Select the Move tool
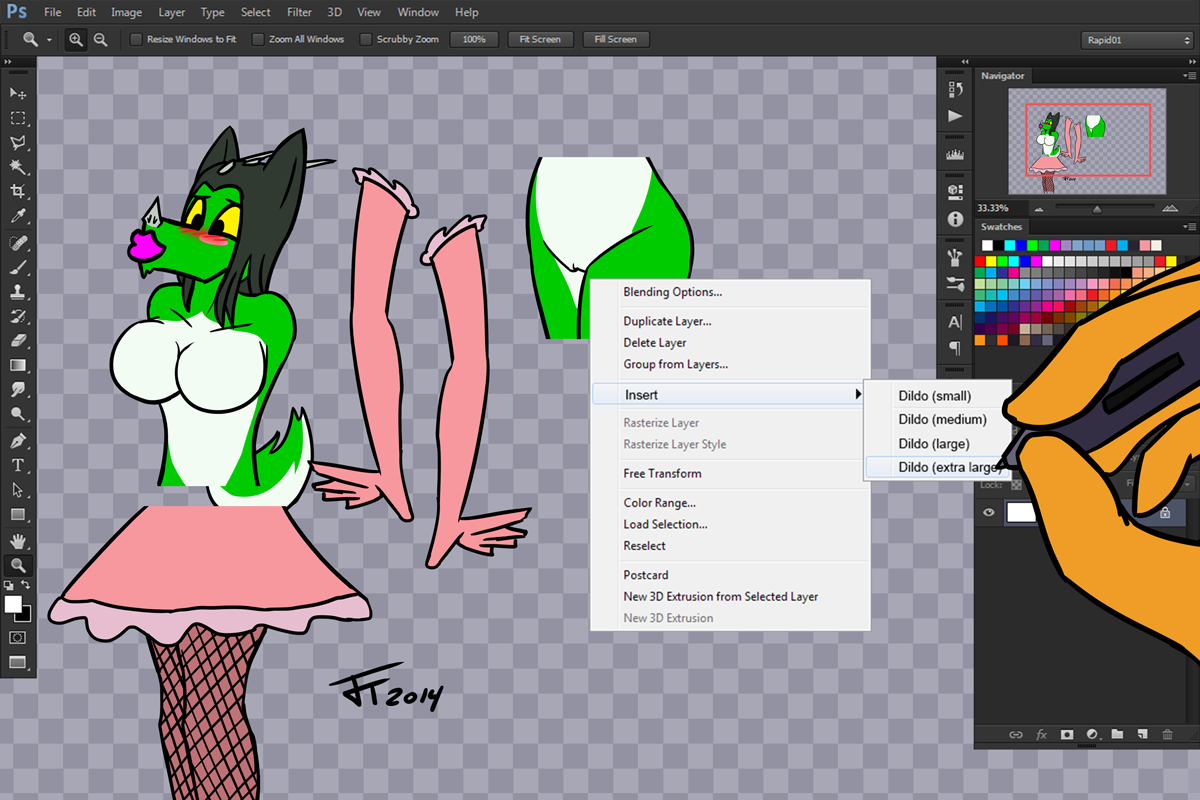This screenshot has width=1200, height=800. [x=18, y=93]
